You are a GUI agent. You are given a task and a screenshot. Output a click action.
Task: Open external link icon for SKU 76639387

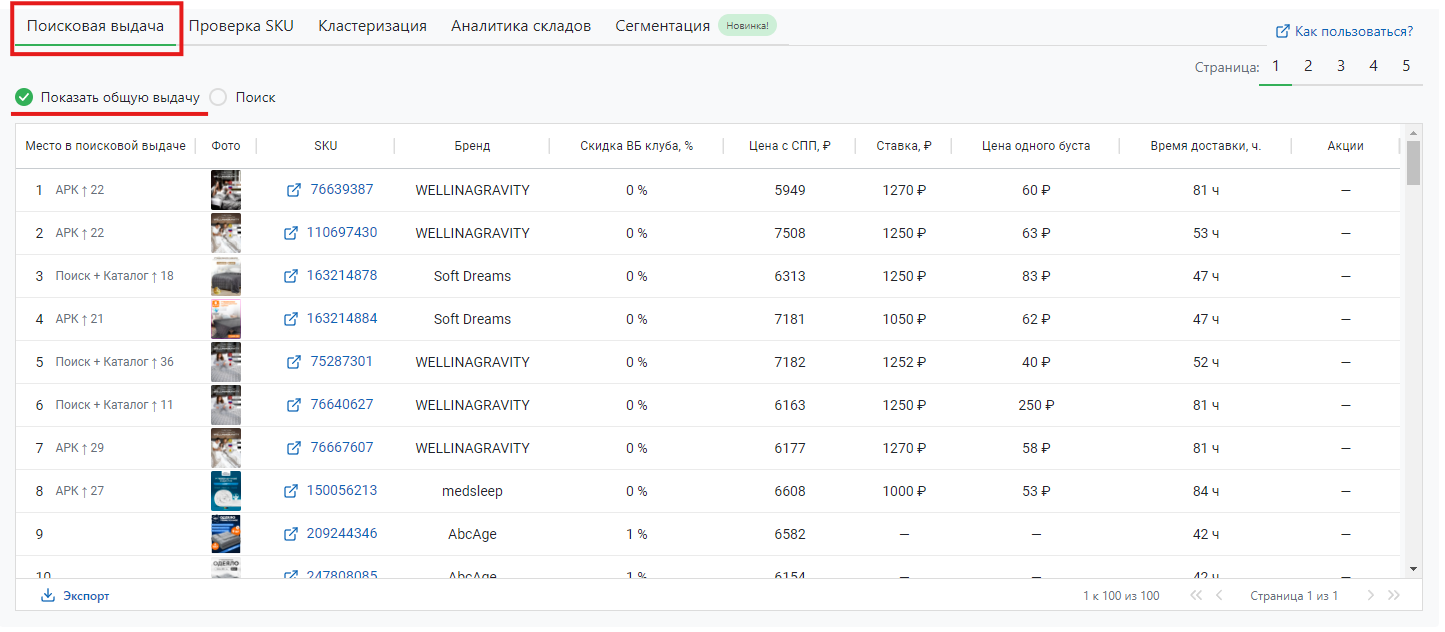point(294,190)
